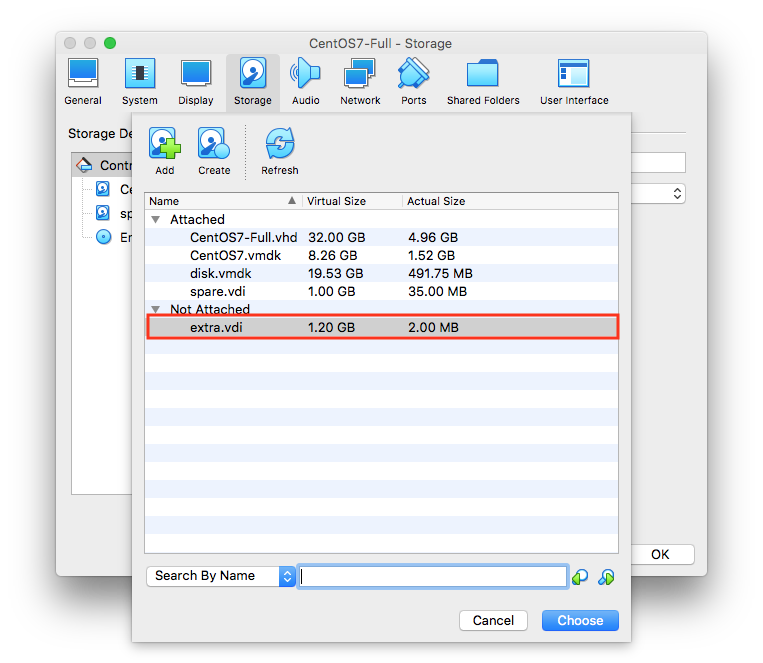Open the Network settings tab
This screenshot has width=763, height=663.
pyautogui.click(x=360, y=82)
